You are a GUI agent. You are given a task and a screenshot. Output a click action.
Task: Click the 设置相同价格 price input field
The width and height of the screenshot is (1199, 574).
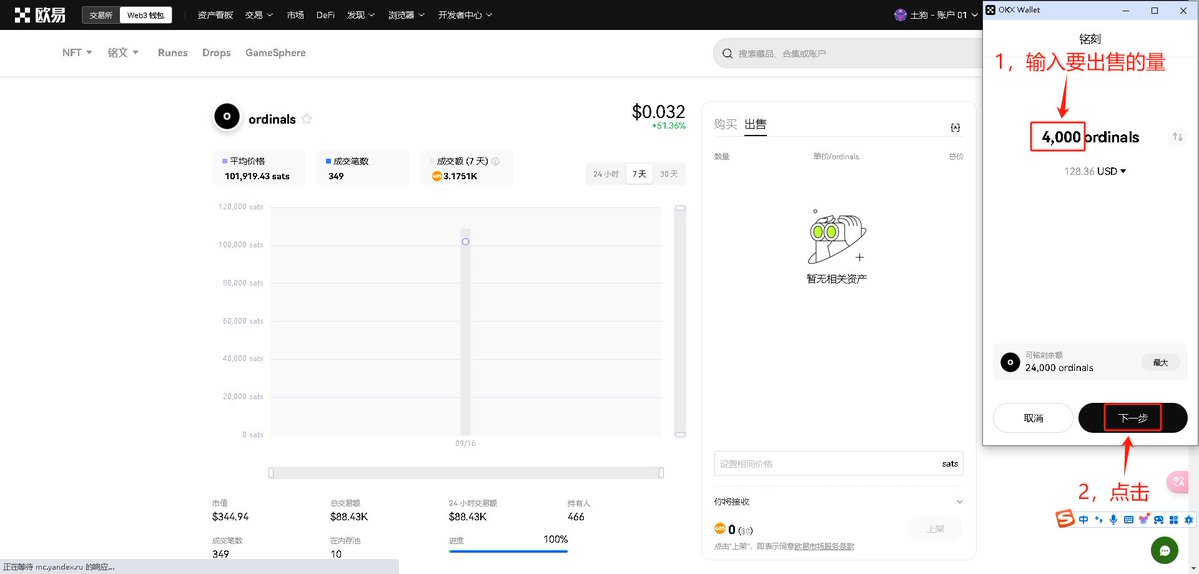point(825,464)
